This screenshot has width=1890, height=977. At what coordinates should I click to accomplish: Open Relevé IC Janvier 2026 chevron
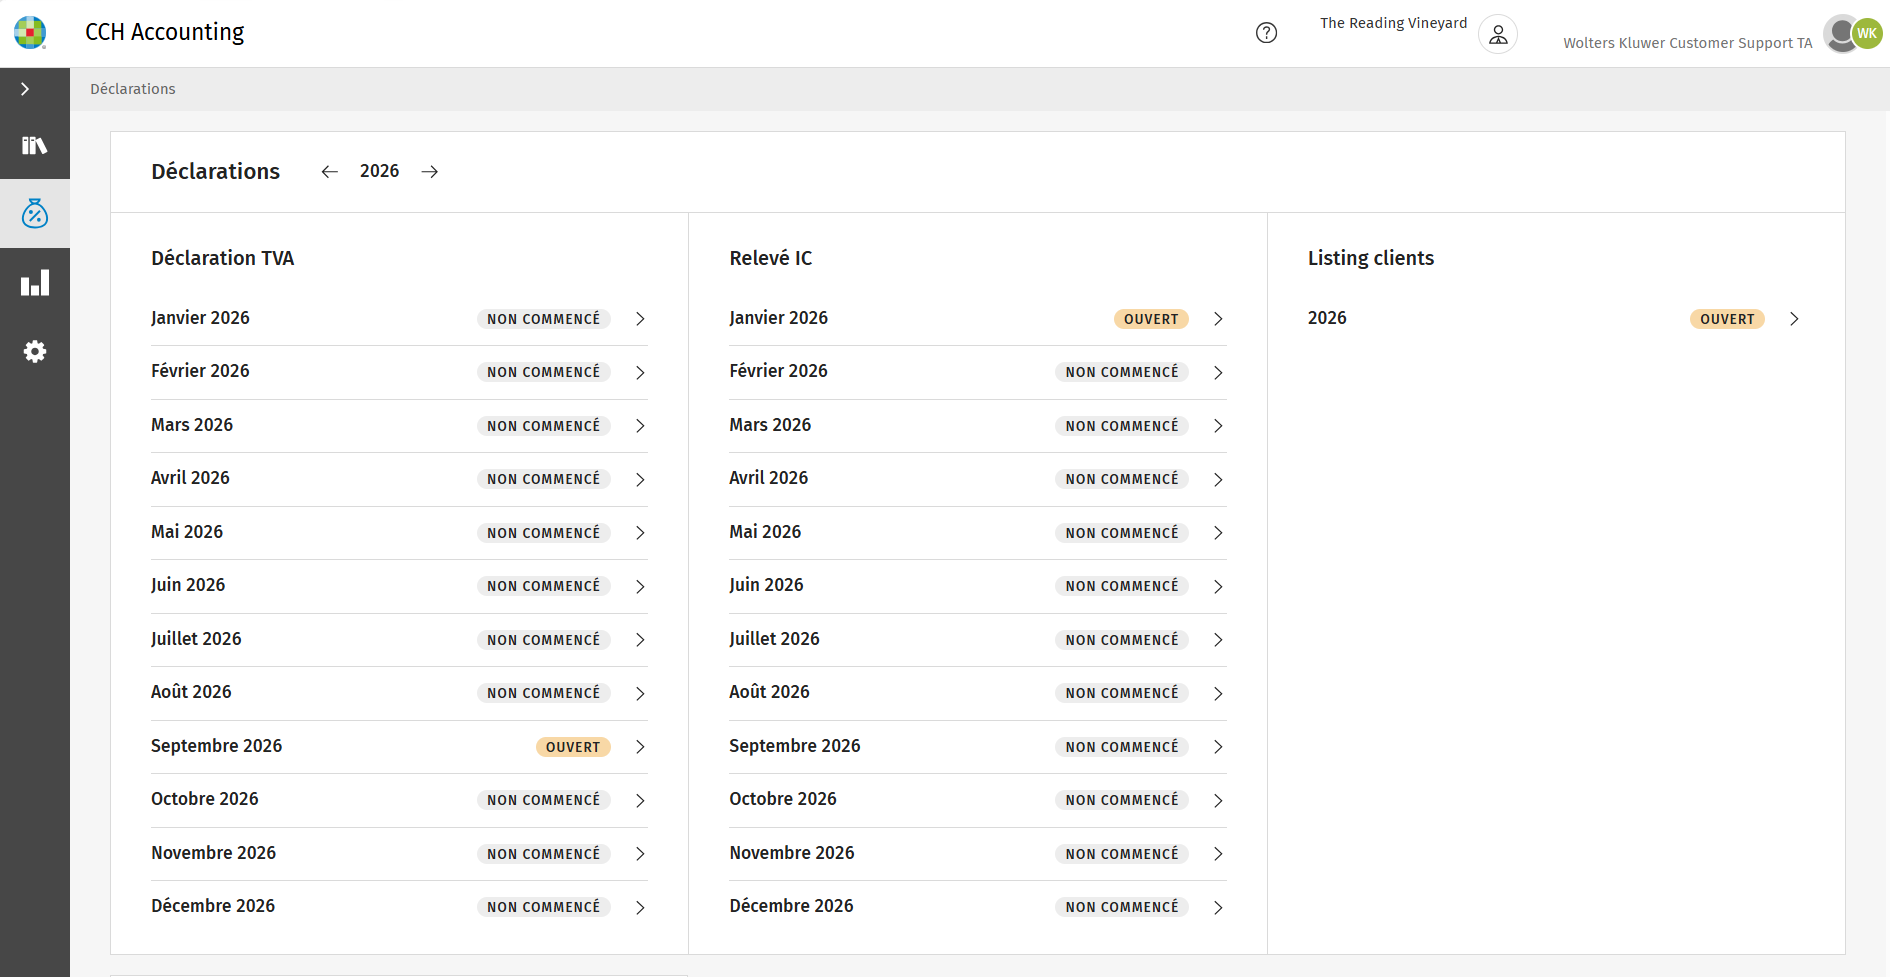pyautogui.click(x=1218, y=319)
